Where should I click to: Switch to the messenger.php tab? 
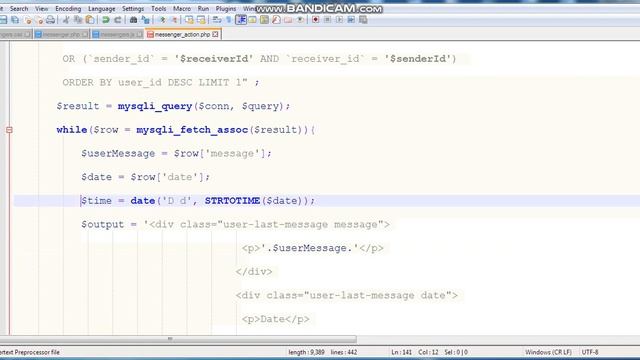pos(62,35)
